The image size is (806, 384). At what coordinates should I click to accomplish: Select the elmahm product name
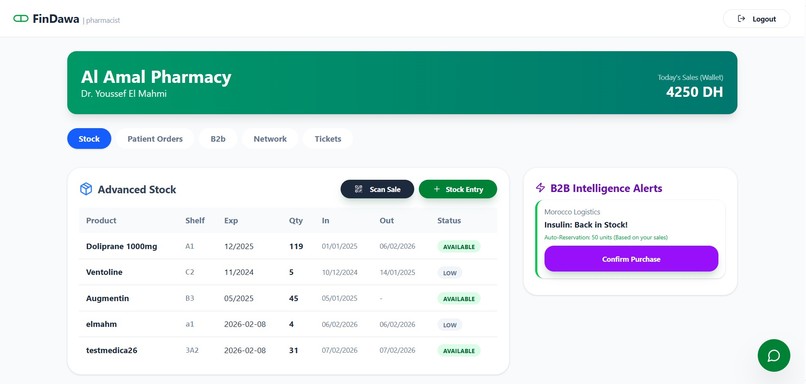101,324
